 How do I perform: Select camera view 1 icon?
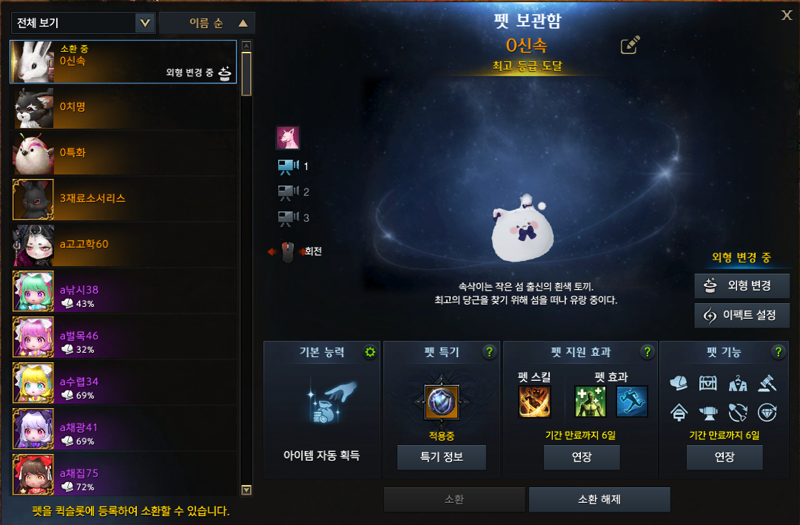(288, 166)
